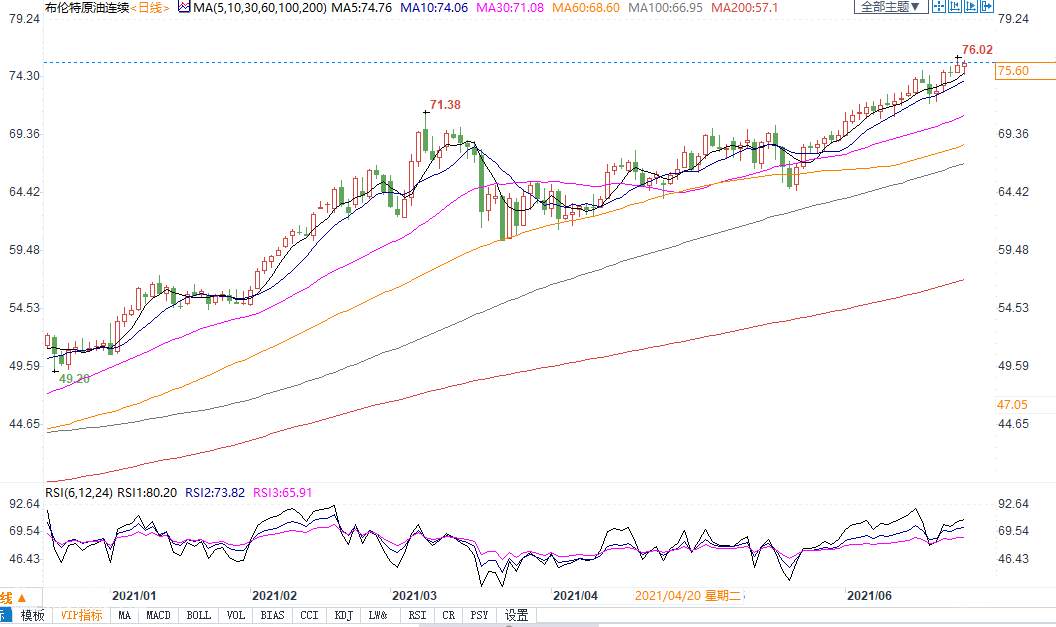Open the 日线 period selector

[x=152, y=7]
